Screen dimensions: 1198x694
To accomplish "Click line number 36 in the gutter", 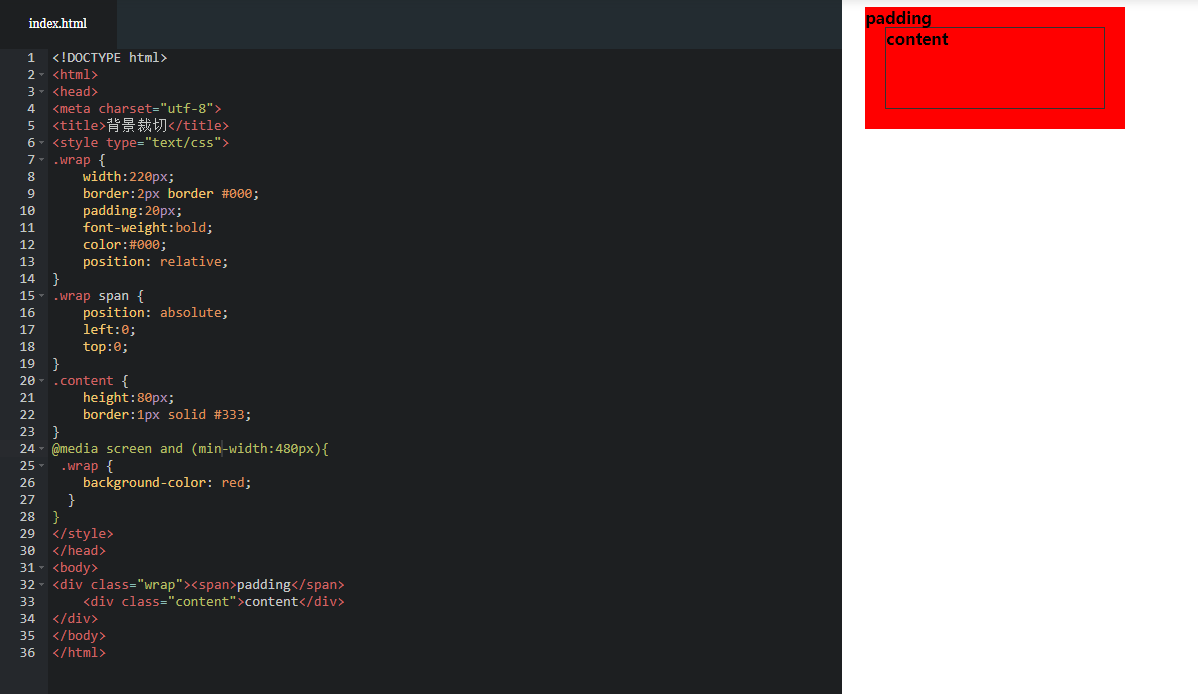I will tap(28, 653).
